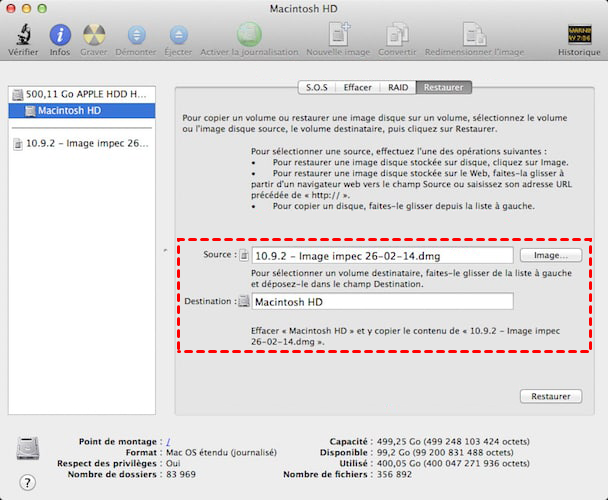The width and height of the screenshot is (608, 500).
Task: Click the destination volume icon
Action: [244, 301]
